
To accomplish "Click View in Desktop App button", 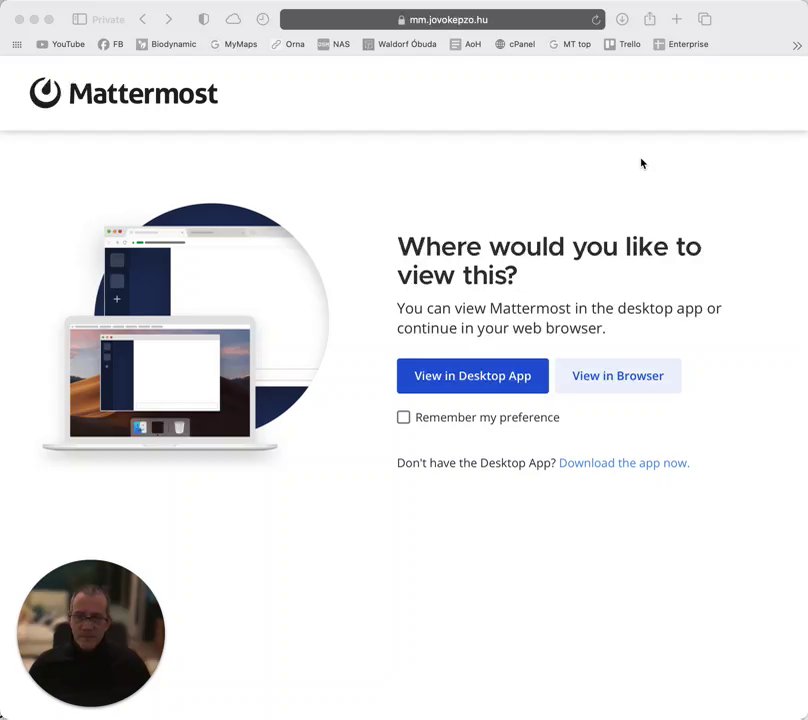I will coord(473,376).
